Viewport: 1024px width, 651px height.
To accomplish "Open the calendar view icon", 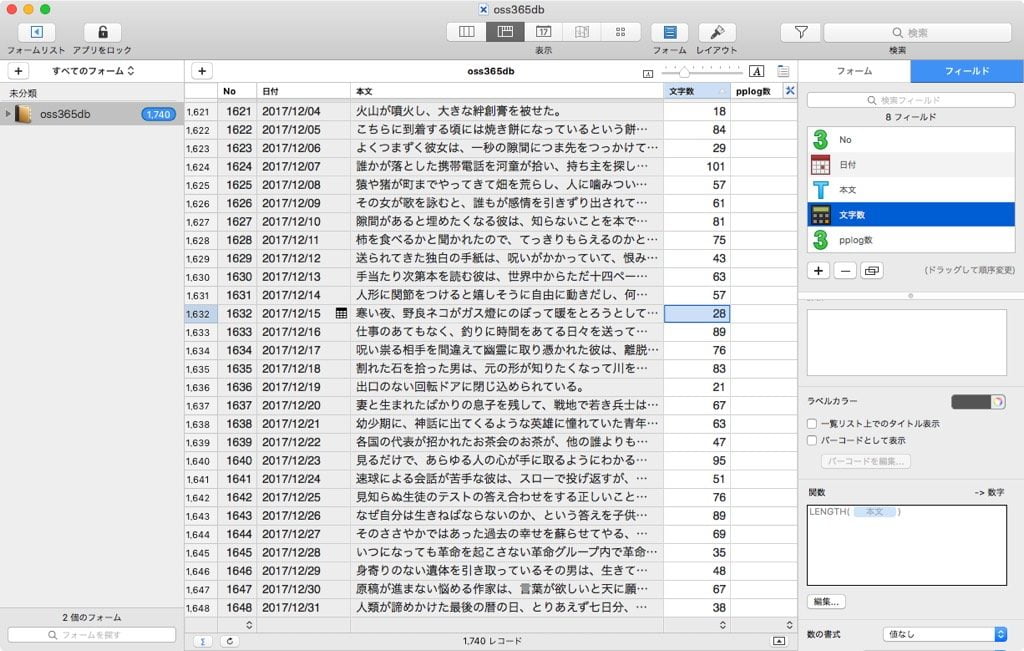I will click(x=543, y=32).
